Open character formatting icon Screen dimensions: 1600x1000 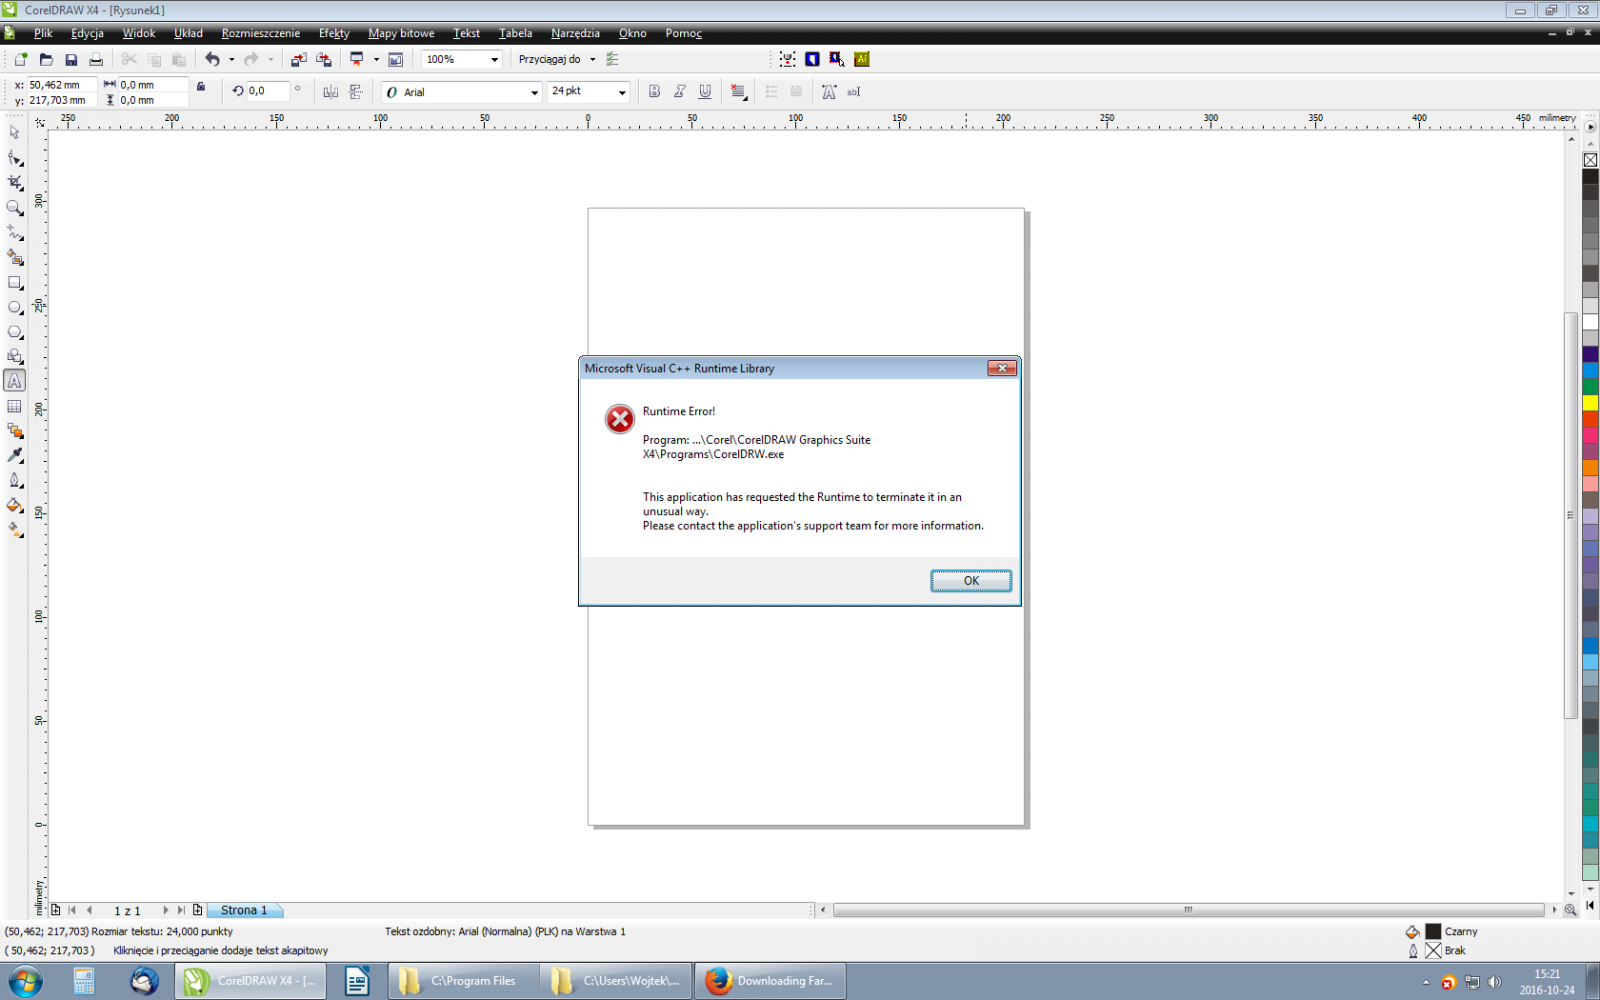pos(829,92)
